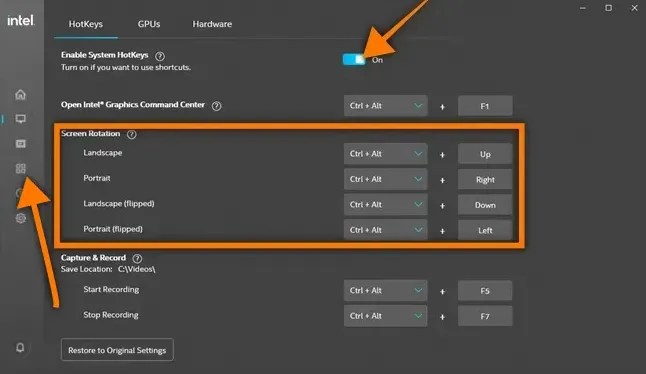
Task: Show help for Enable System HotKeys
Action: (160, 56)
